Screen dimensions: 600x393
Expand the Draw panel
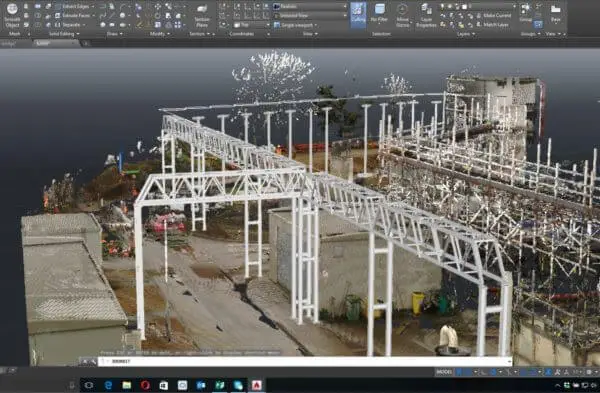tap(114, 34)
